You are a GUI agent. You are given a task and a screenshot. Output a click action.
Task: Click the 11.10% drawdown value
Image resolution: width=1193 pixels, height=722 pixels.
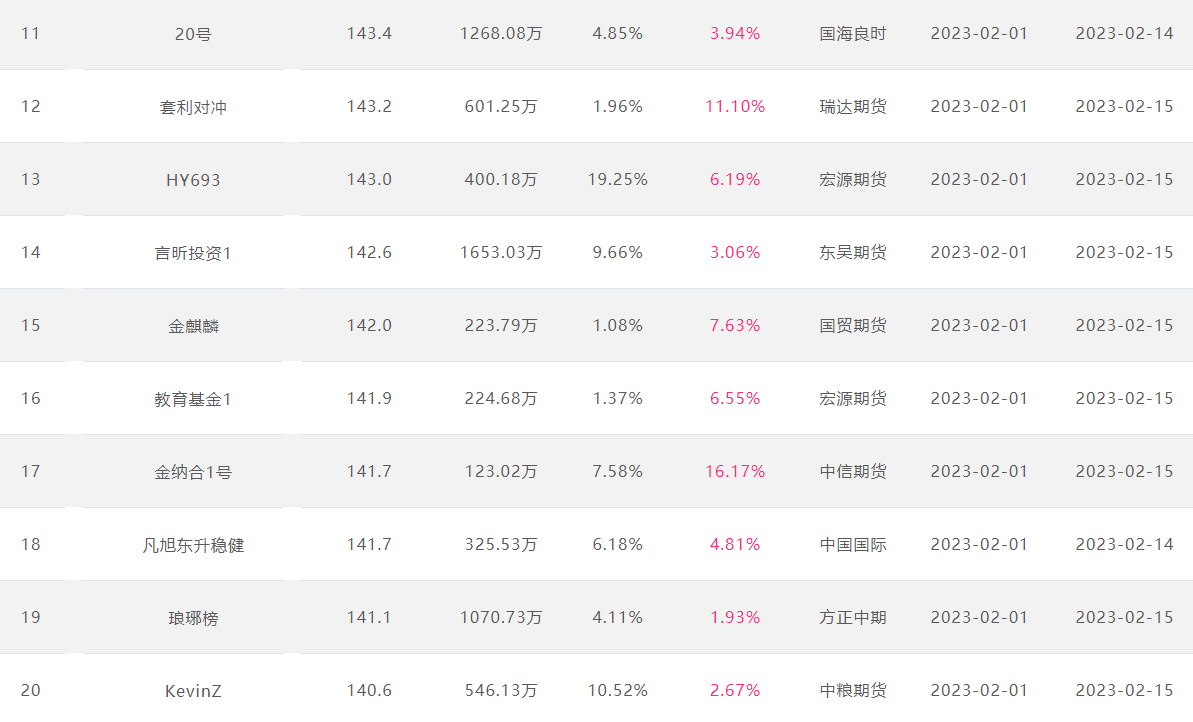point(735,107)
